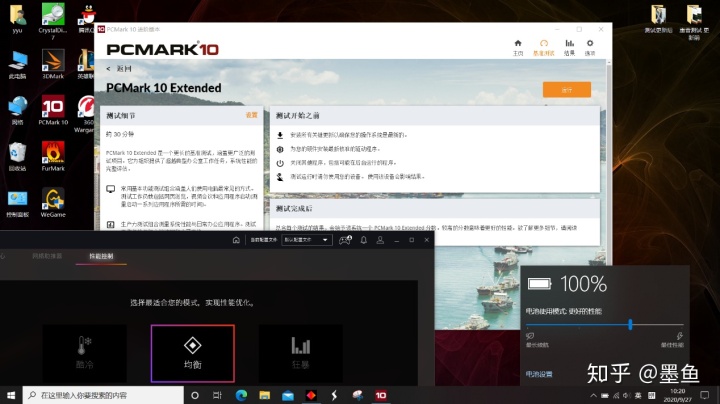Click the network tray icon
The height and width of the screenshot is (404, 720).
[x=616, y=395]
